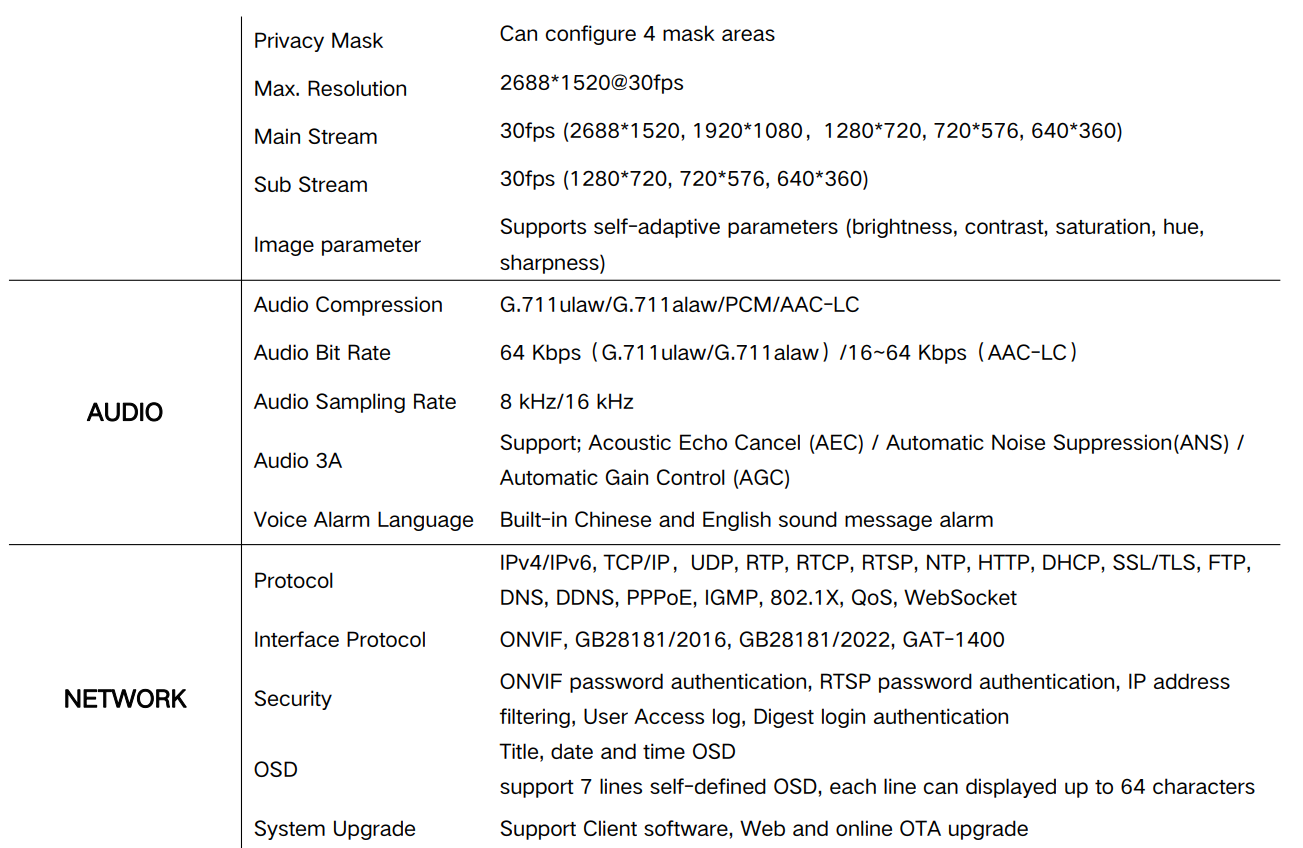Click the 8 kHz/16 kHz value
Screen dimensions: 1303x848
point(566,402)
